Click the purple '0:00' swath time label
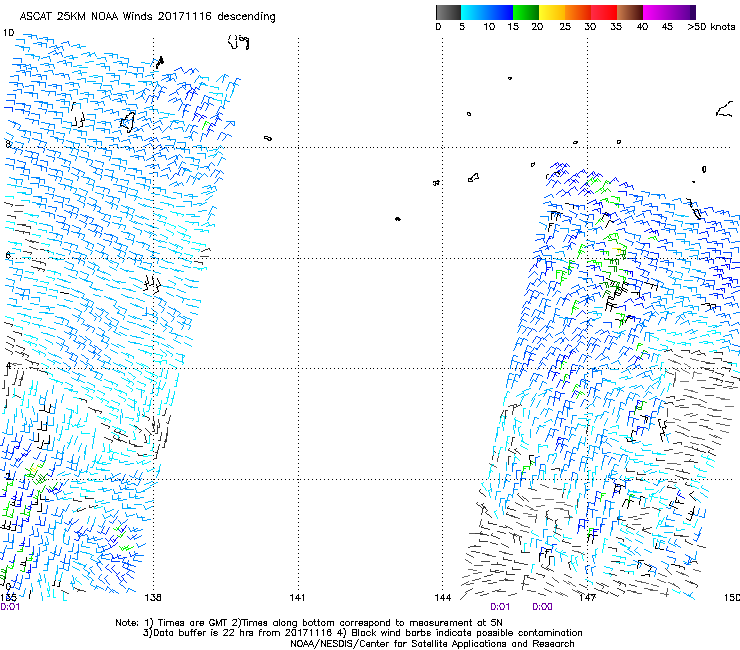 tap(542, 607)
